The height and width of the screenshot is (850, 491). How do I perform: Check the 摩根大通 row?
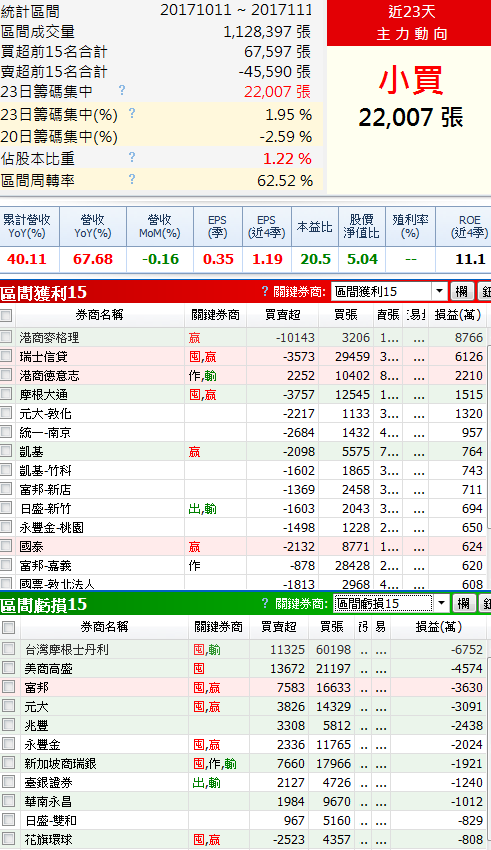point(6,394)
